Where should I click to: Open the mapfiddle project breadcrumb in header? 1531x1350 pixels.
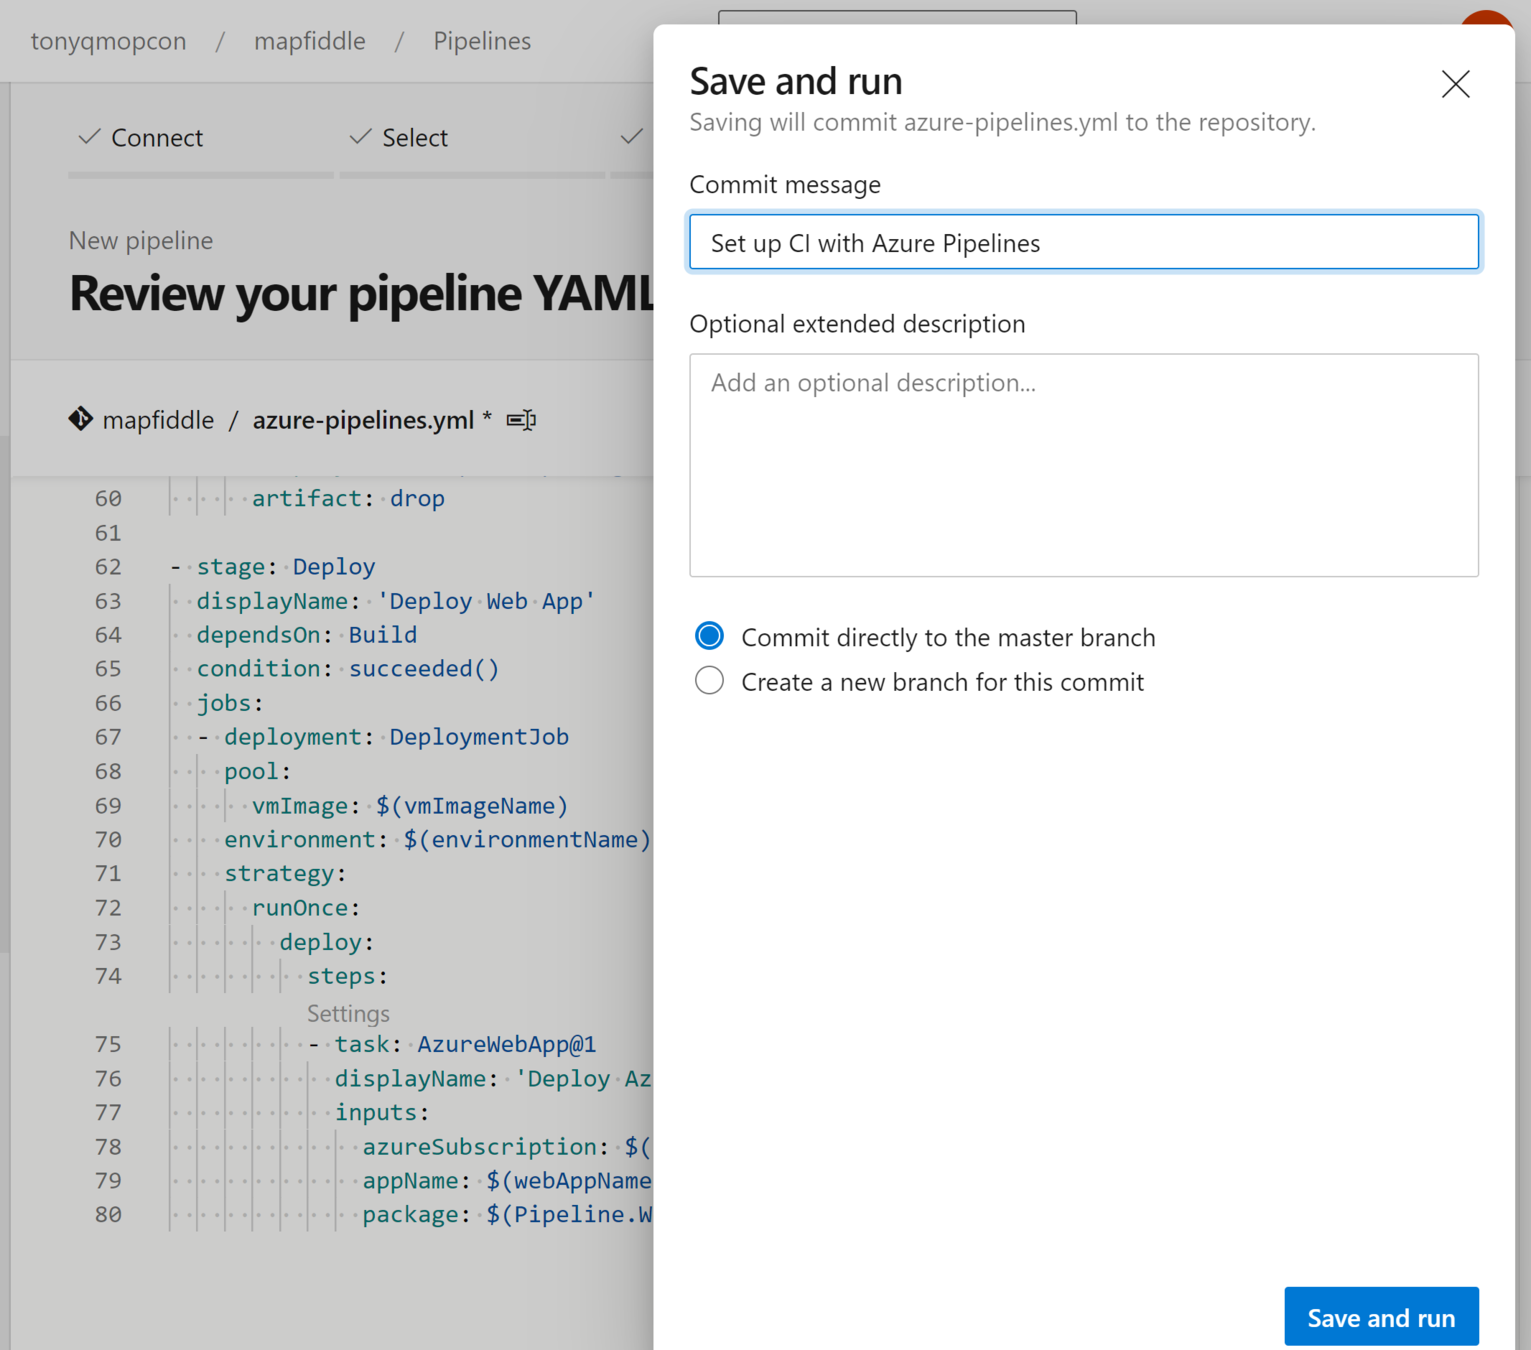tap(310, 41)
